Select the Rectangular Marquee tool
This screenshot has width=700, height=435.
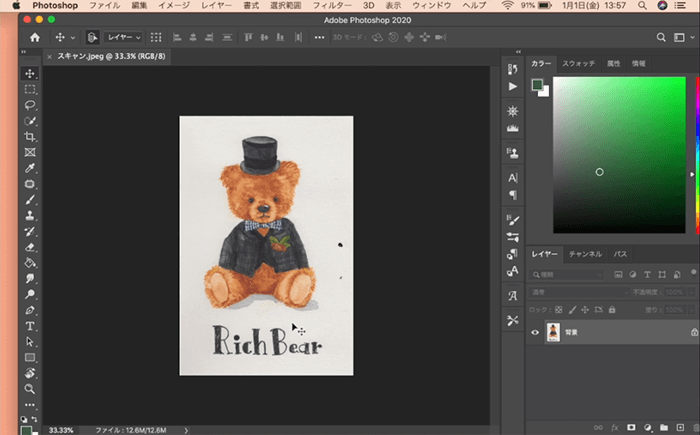tap(30, 89)
